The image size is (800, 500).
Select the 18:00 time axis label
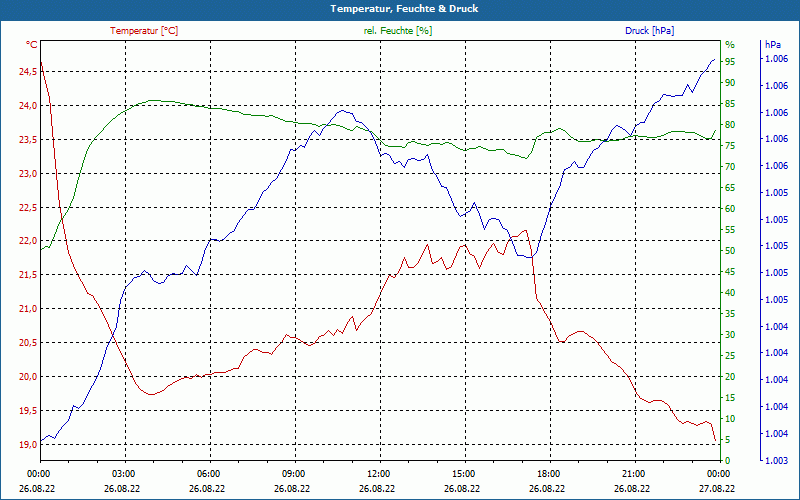(547, 473)
